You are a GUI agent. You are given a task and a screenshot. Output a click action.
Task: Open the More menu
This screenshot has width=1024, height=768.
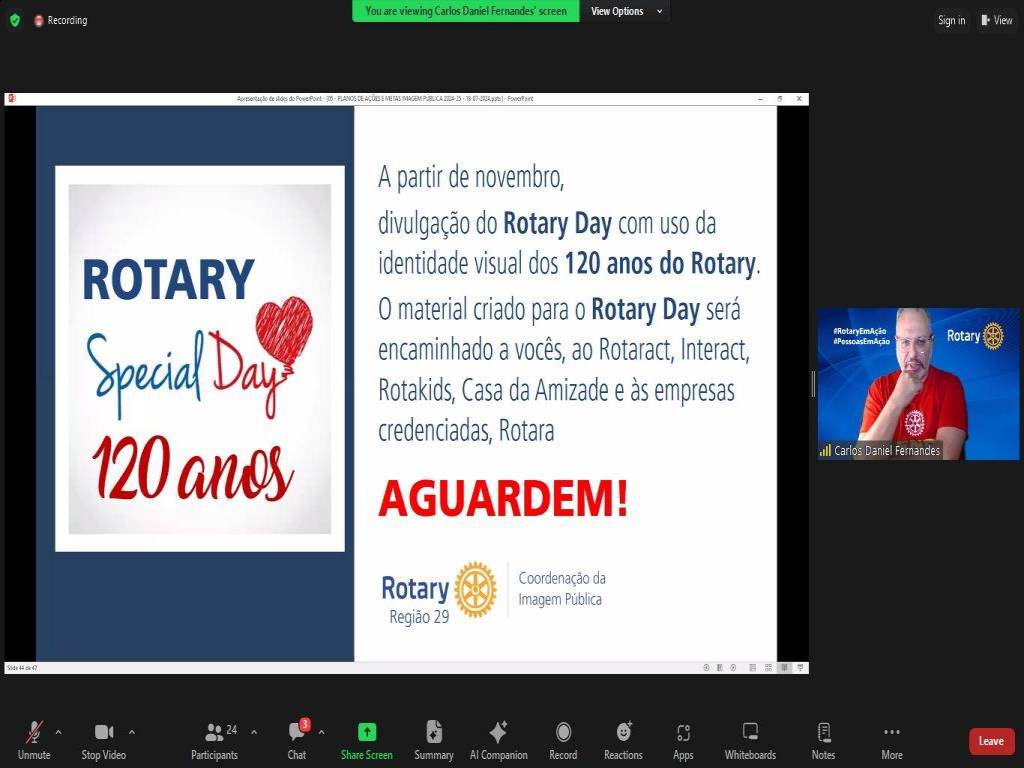tap(892, 740)
